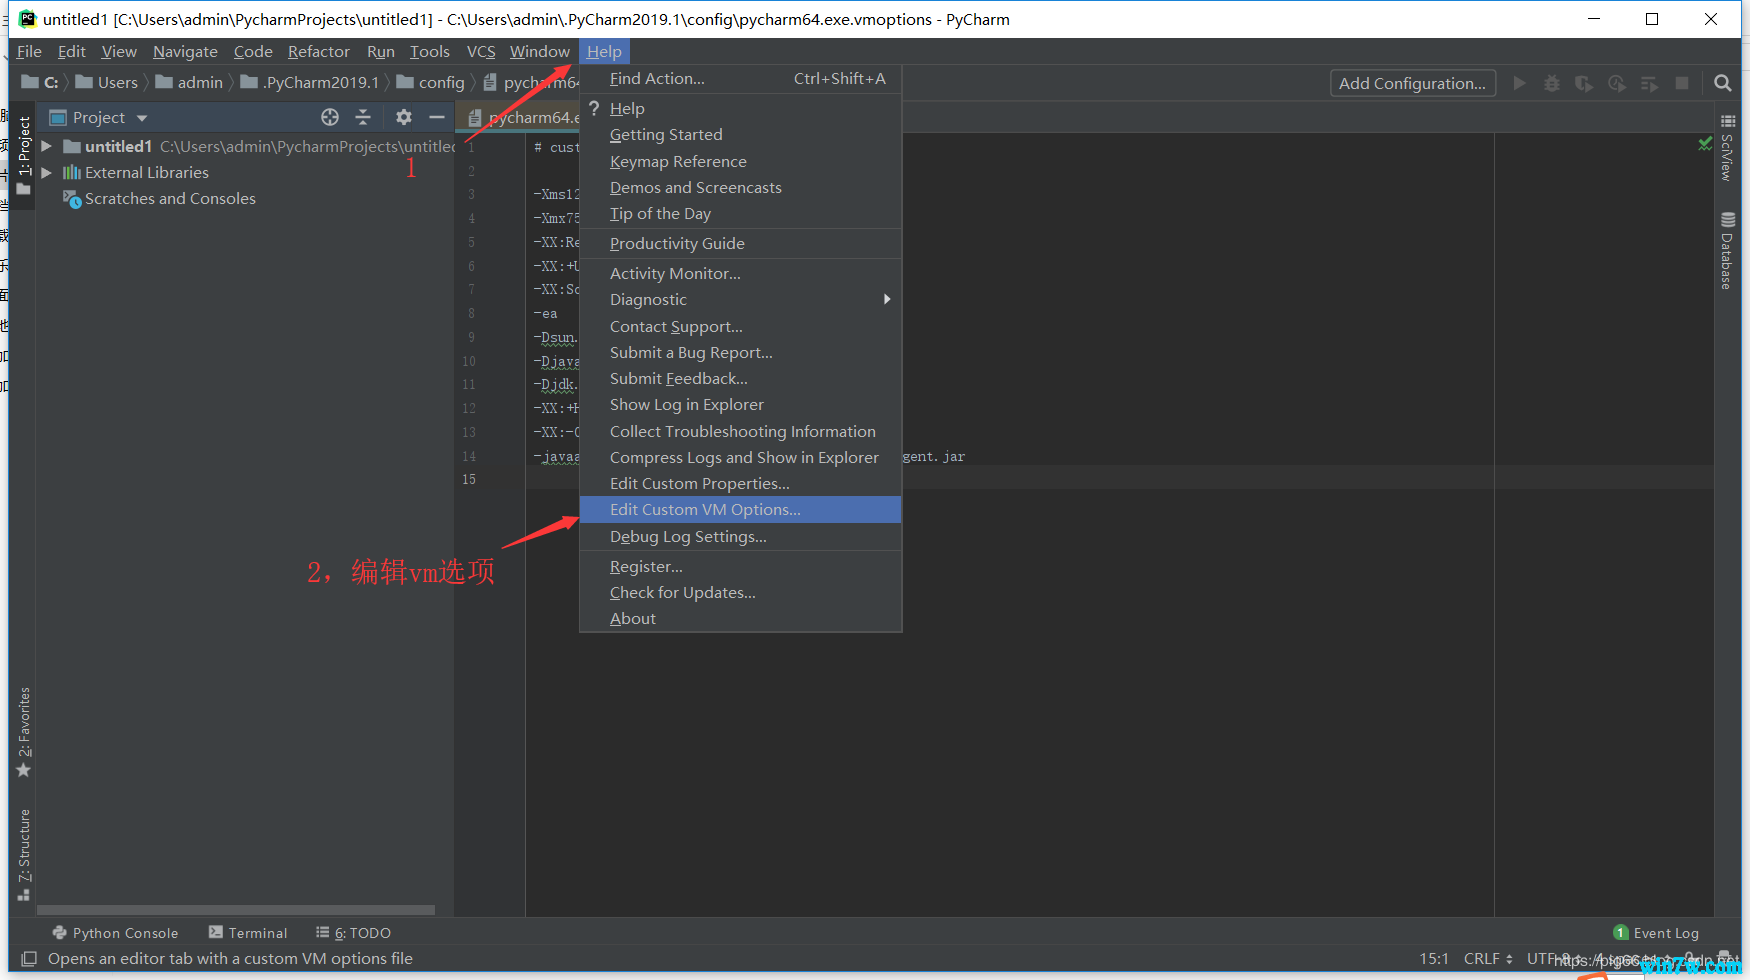Open the VCS menu

coord(481,51)
